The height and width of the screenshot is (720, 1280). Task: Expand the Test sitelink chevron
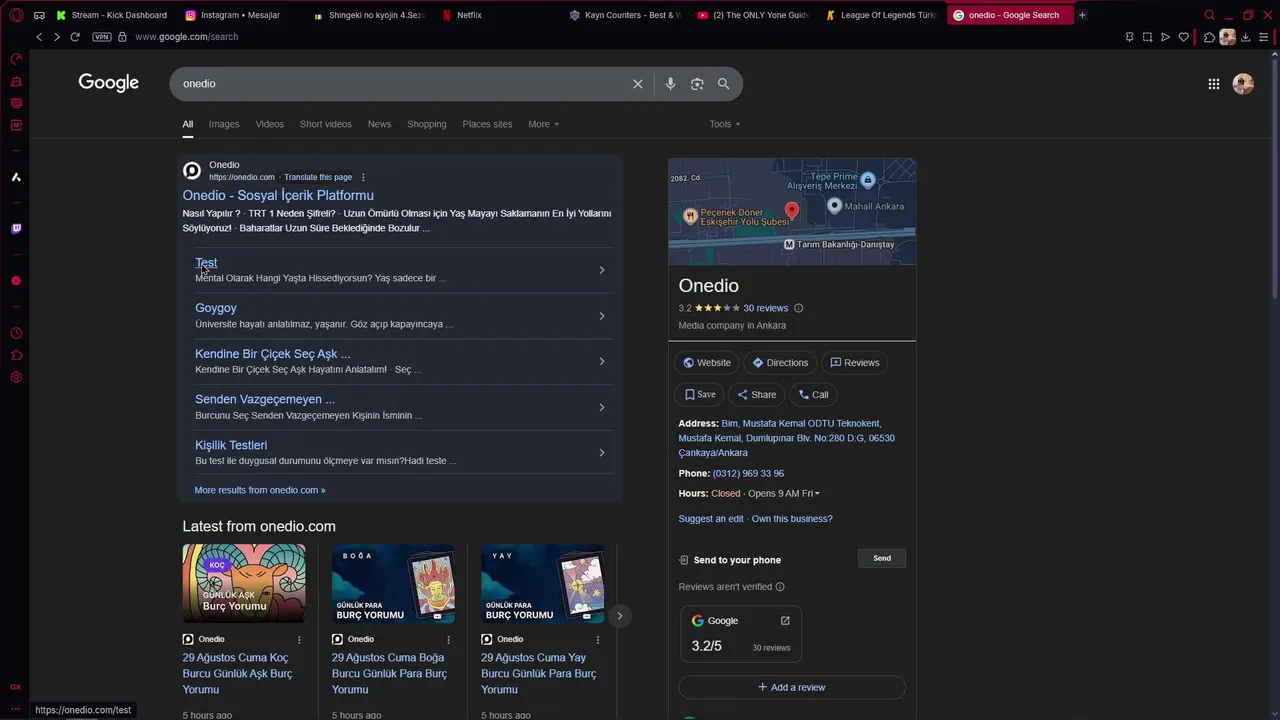tap(601, 270)
